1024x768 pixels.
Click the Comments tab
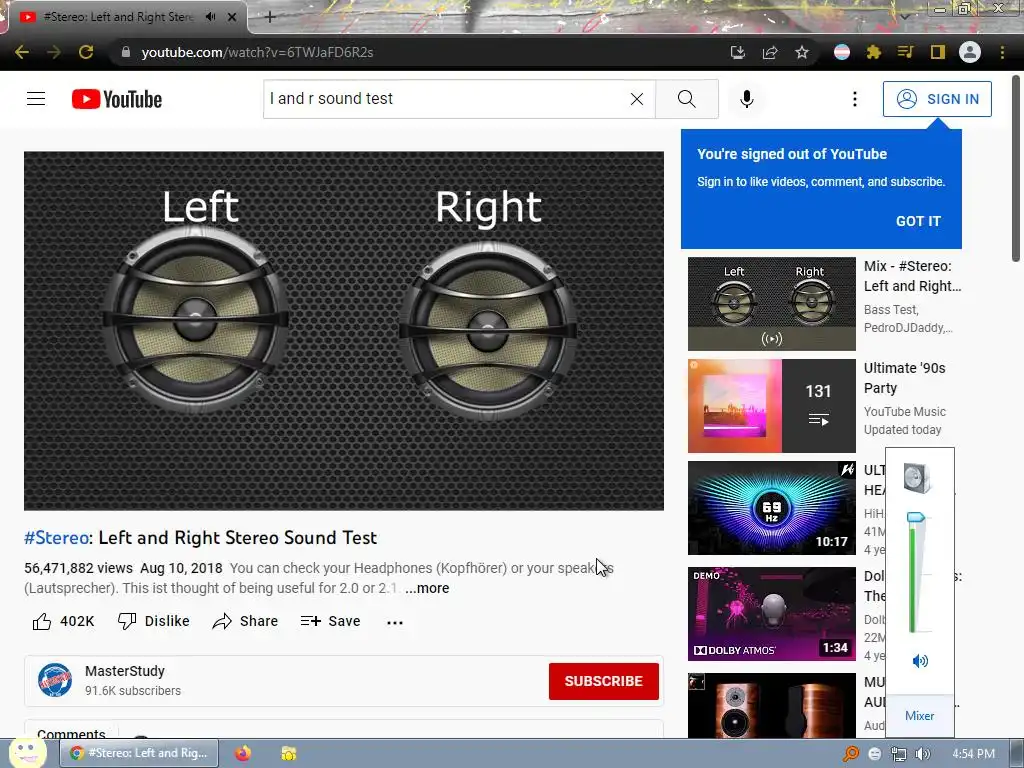pyautogui.click(x=71, y=734)
